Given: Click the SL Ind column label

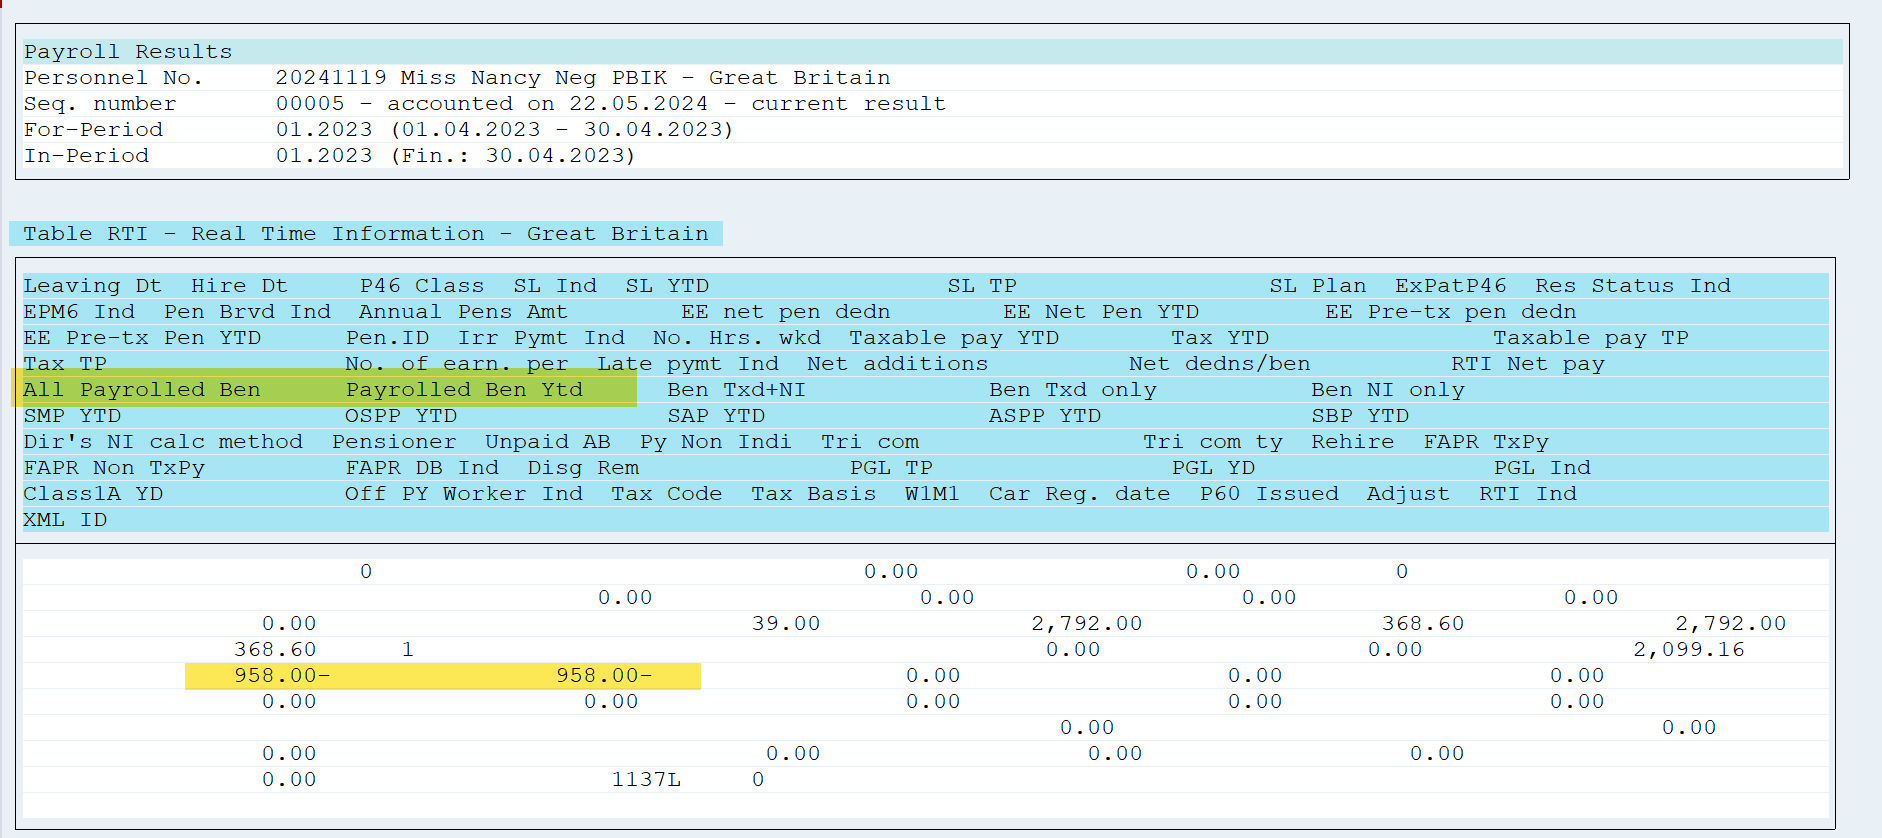Looking at the screenshot, I should click(x=555, y=286).
